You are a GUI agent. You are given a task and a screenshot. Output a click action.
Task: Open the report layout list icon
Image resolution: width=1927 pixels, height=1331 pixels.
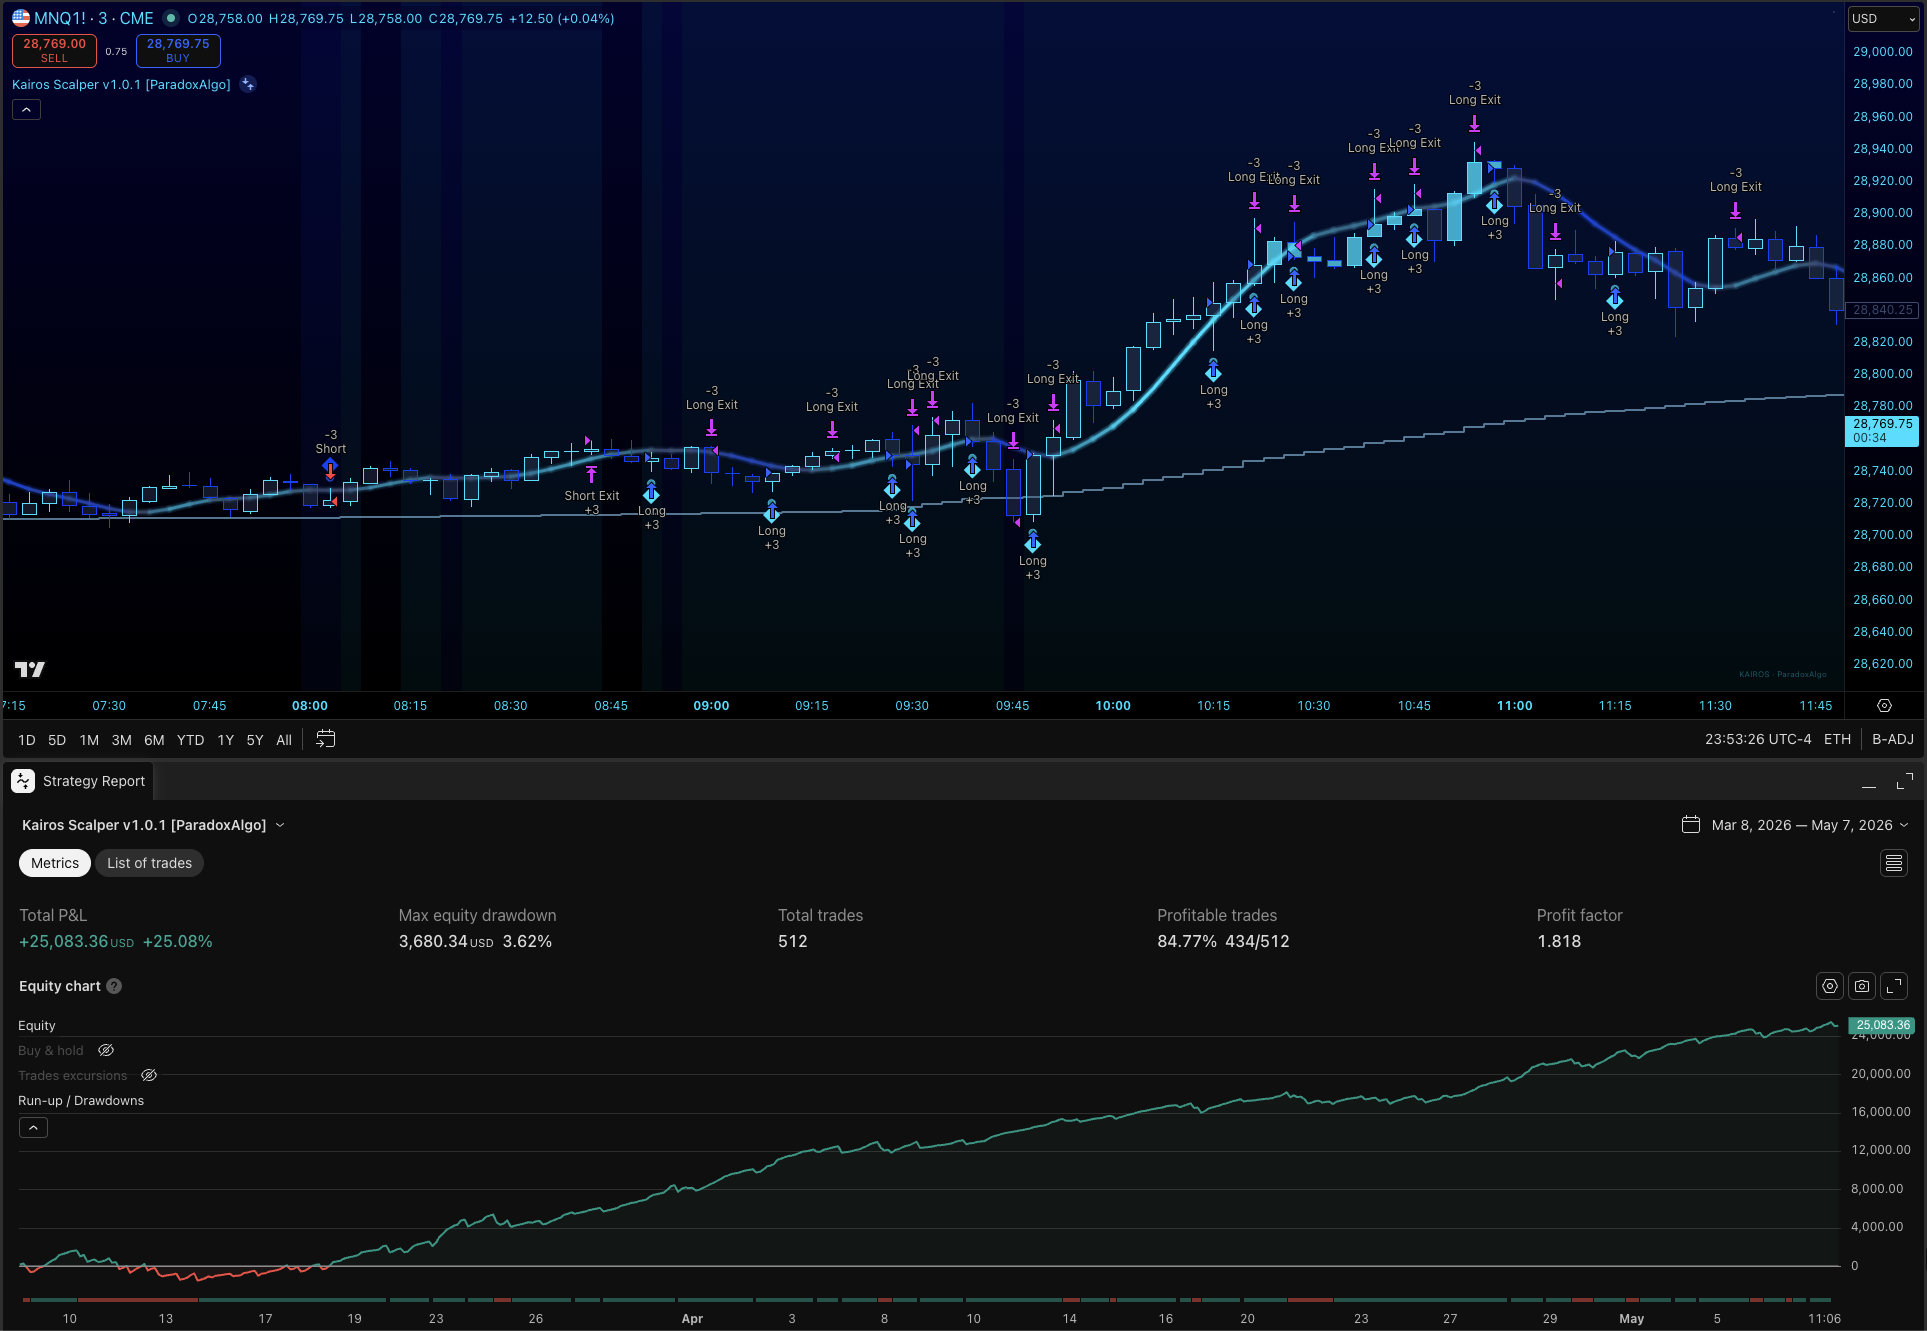[x=1893, y=863]
